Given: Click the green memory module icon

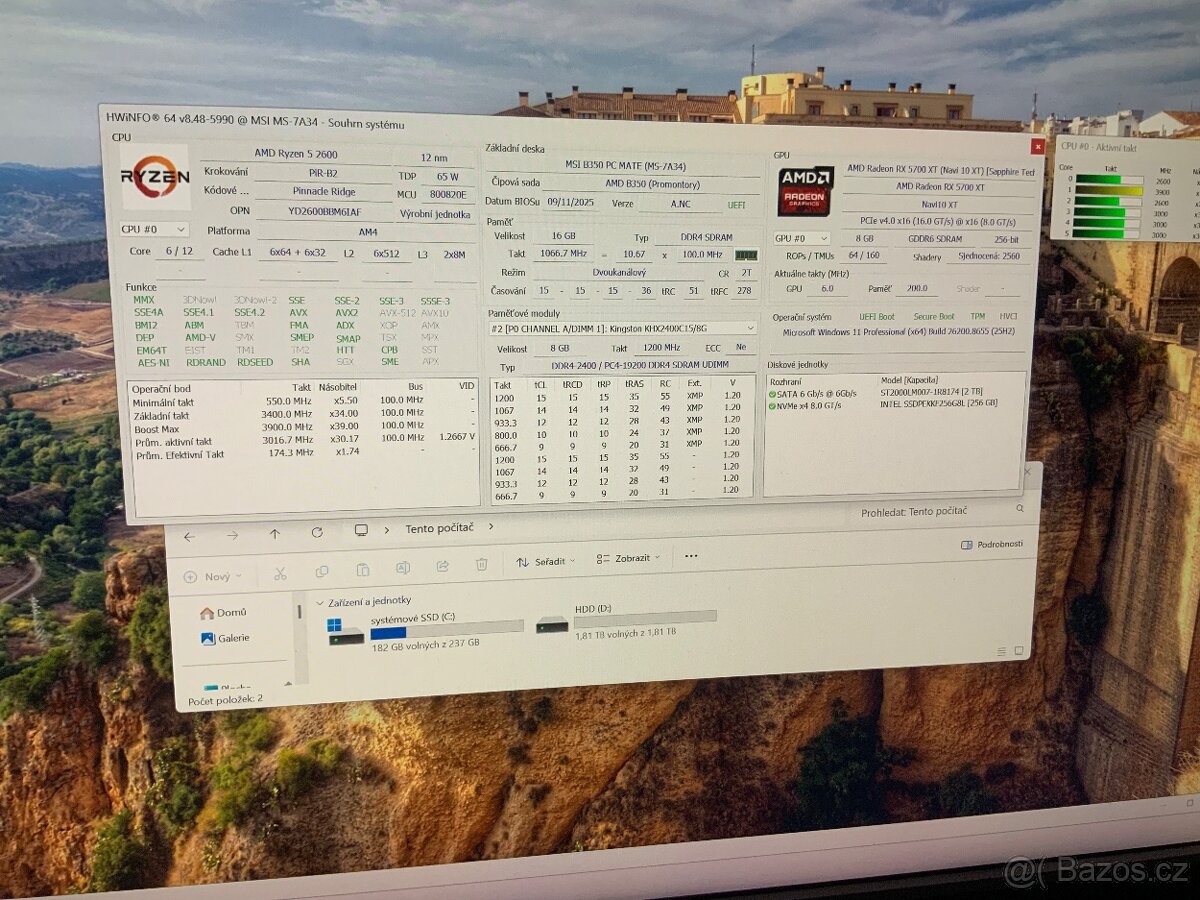Looking at the screenshot, I should [x=746, y=255].
